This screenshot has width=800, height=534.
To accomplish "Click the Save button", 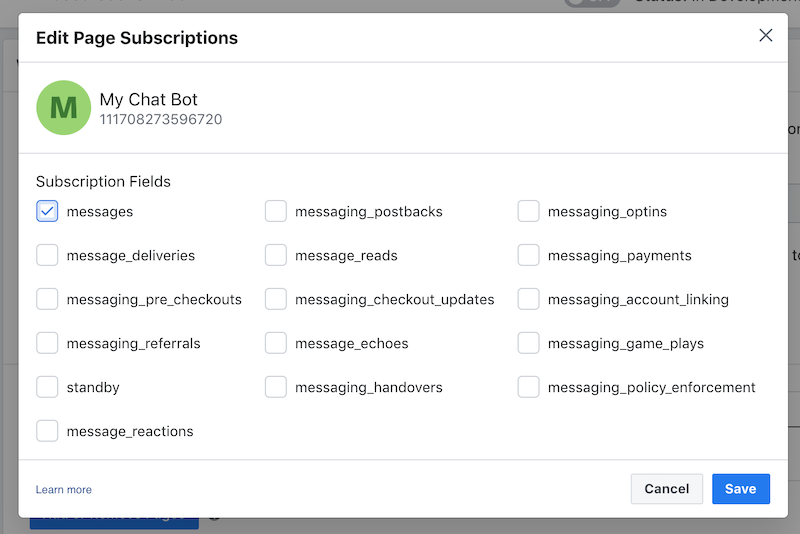I will [x=740, y=489].
